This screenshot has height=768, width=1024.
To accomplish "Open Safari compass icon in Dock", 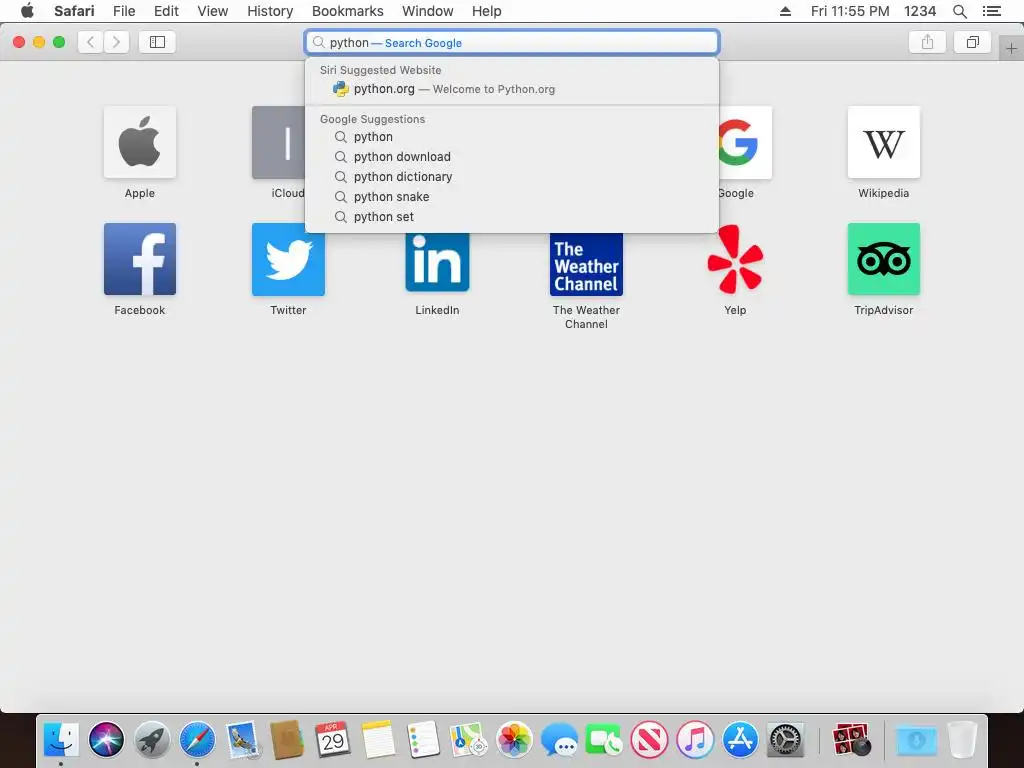I will 197,740.
